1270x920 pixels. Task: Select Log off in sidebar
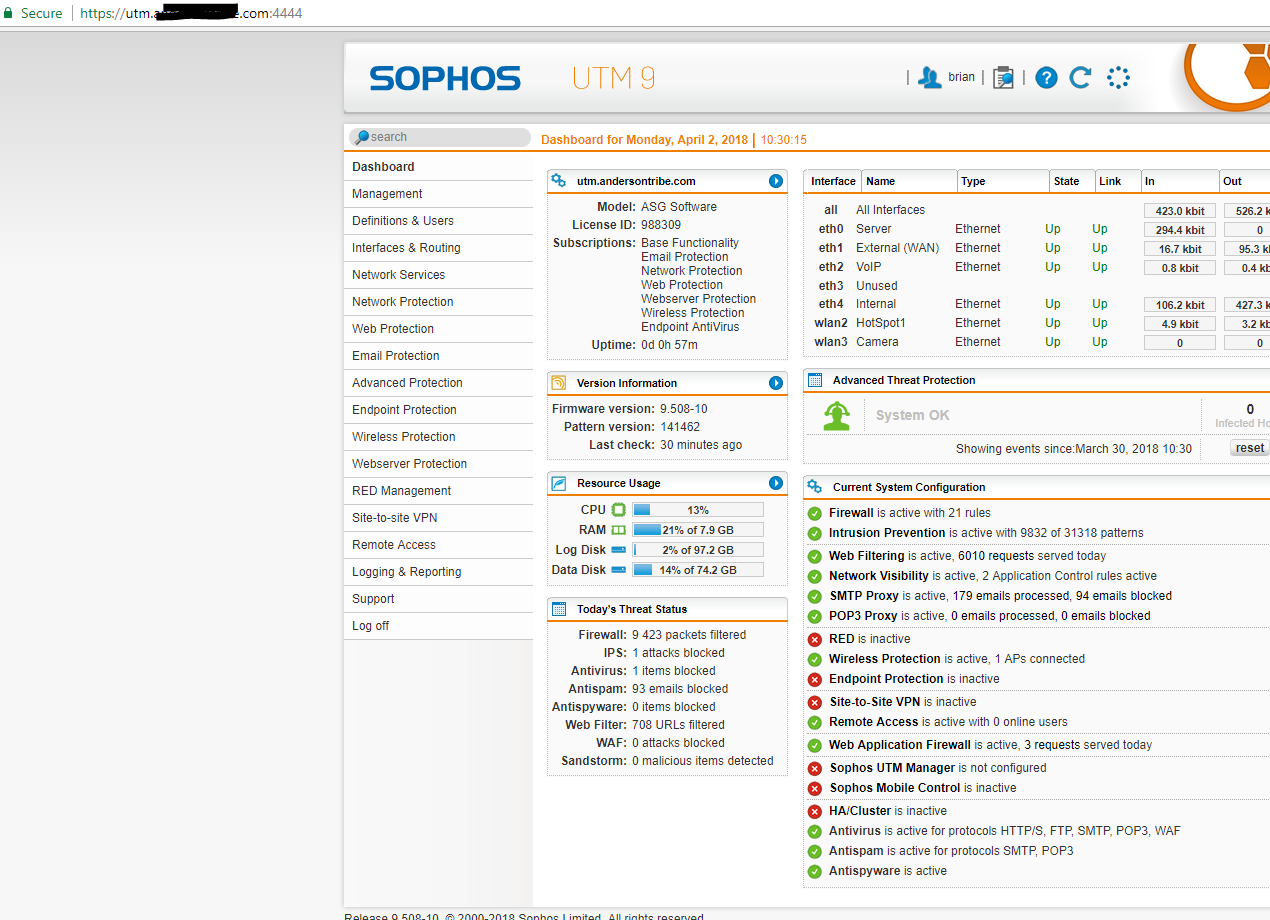tap(438, 626)
